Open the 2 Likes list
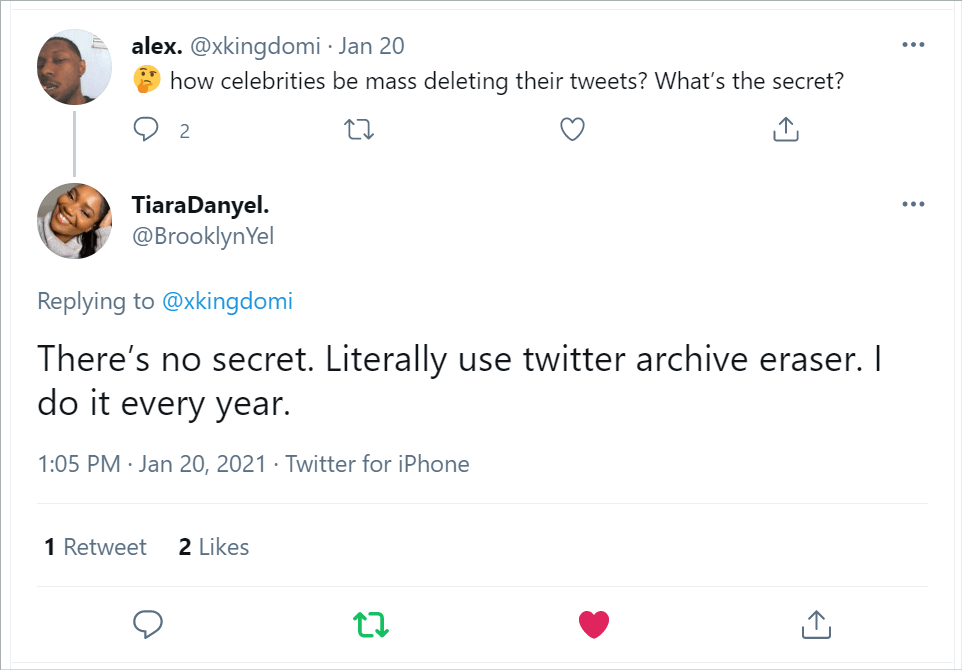 [x=213, y=547]
